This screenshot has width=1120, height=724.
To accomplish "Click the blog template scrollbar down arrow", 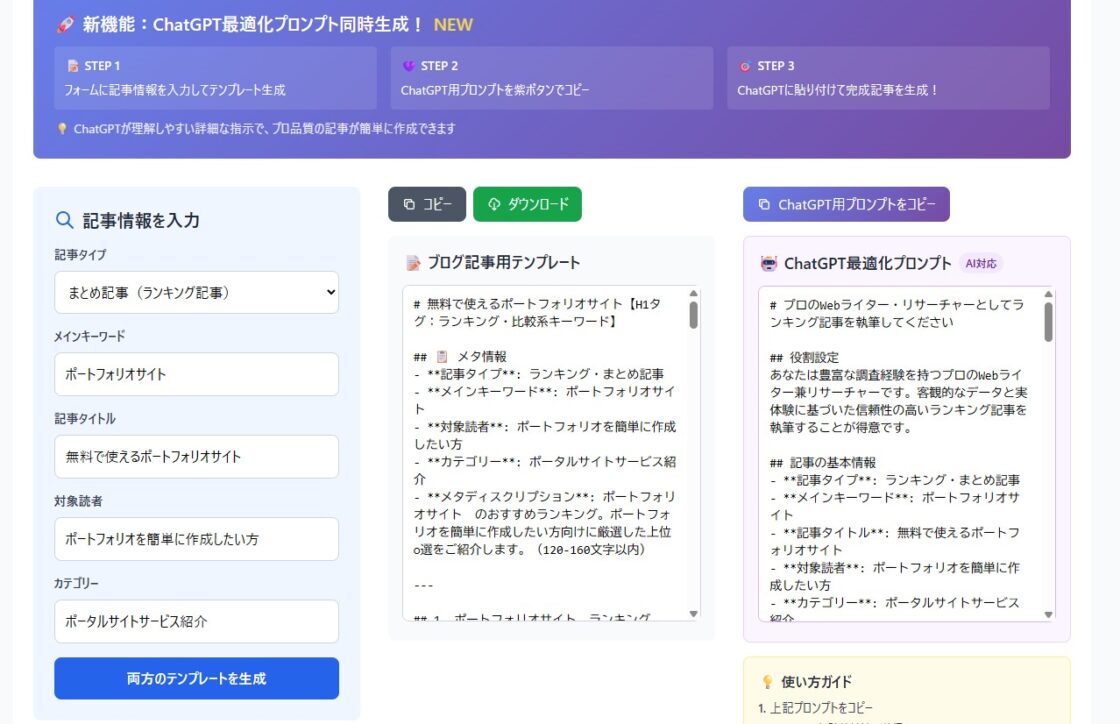I will pos(693,614).
